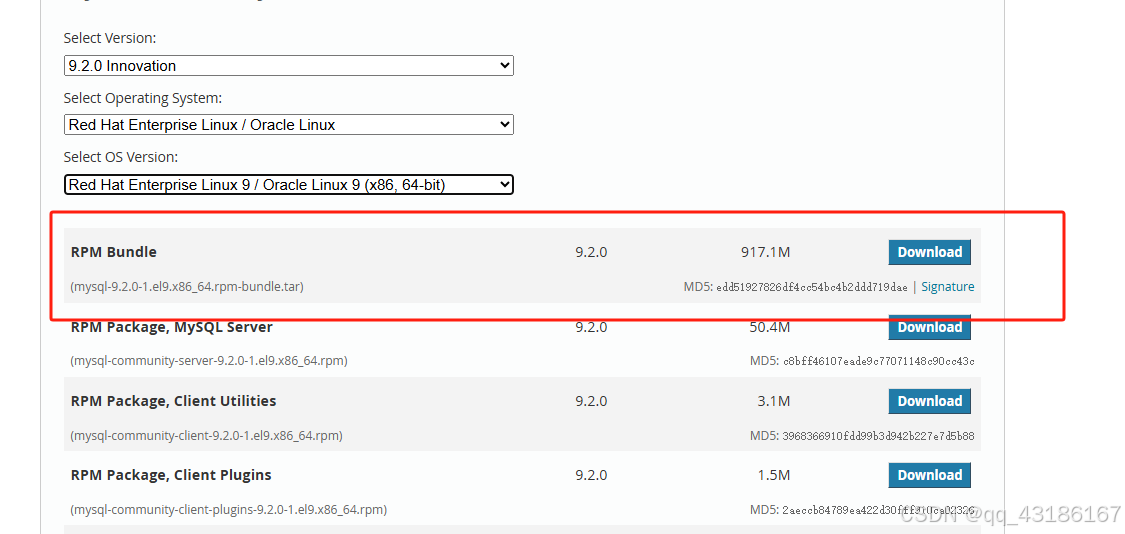This screenshot has height=534, width=1125.
Task: Download RPM Package, Client Plugins
Action: (x=929, y=475)
